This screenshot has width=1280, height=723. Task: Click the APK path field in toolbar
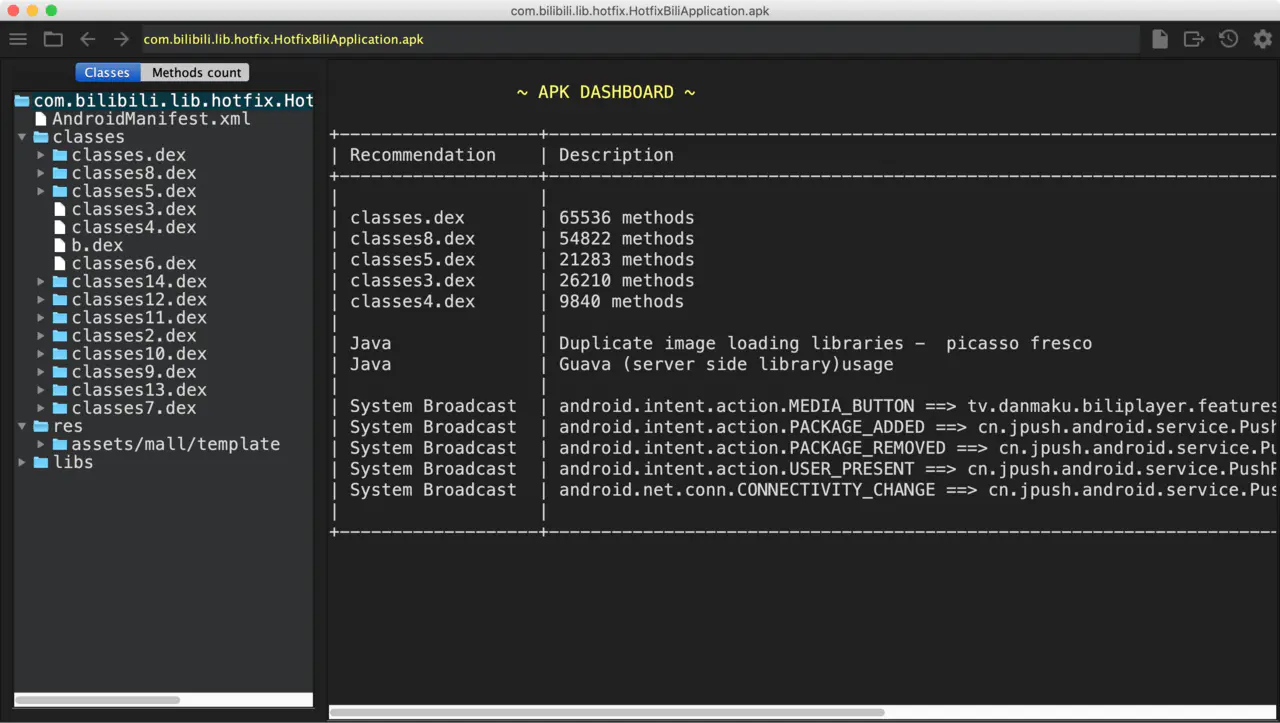(638, 39)
